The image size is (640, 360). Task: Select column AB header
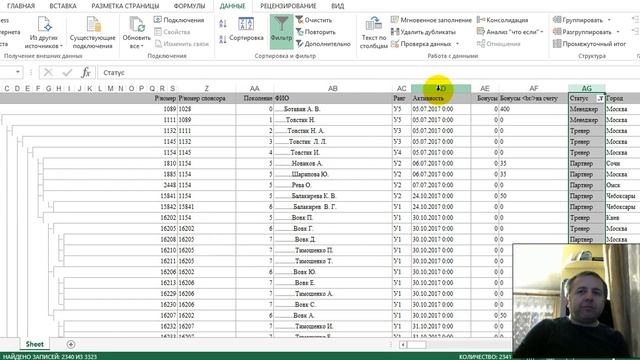(333, 89)
